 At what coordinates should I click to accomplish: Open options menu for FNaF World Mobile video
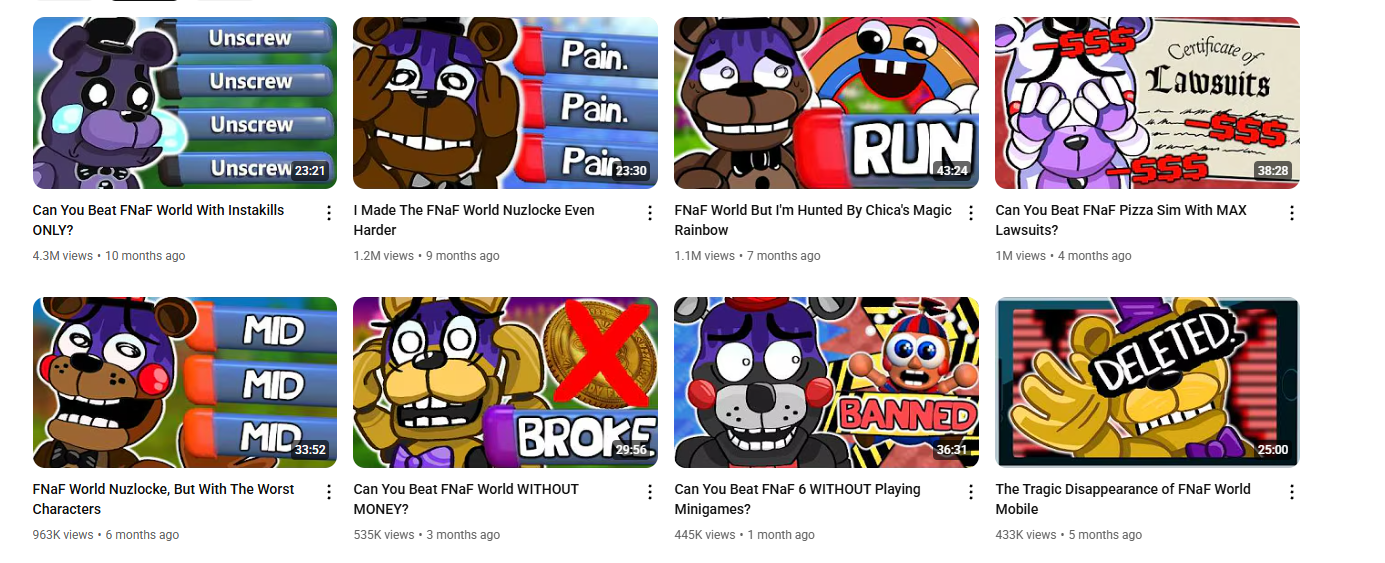(x=1292, y=492)
